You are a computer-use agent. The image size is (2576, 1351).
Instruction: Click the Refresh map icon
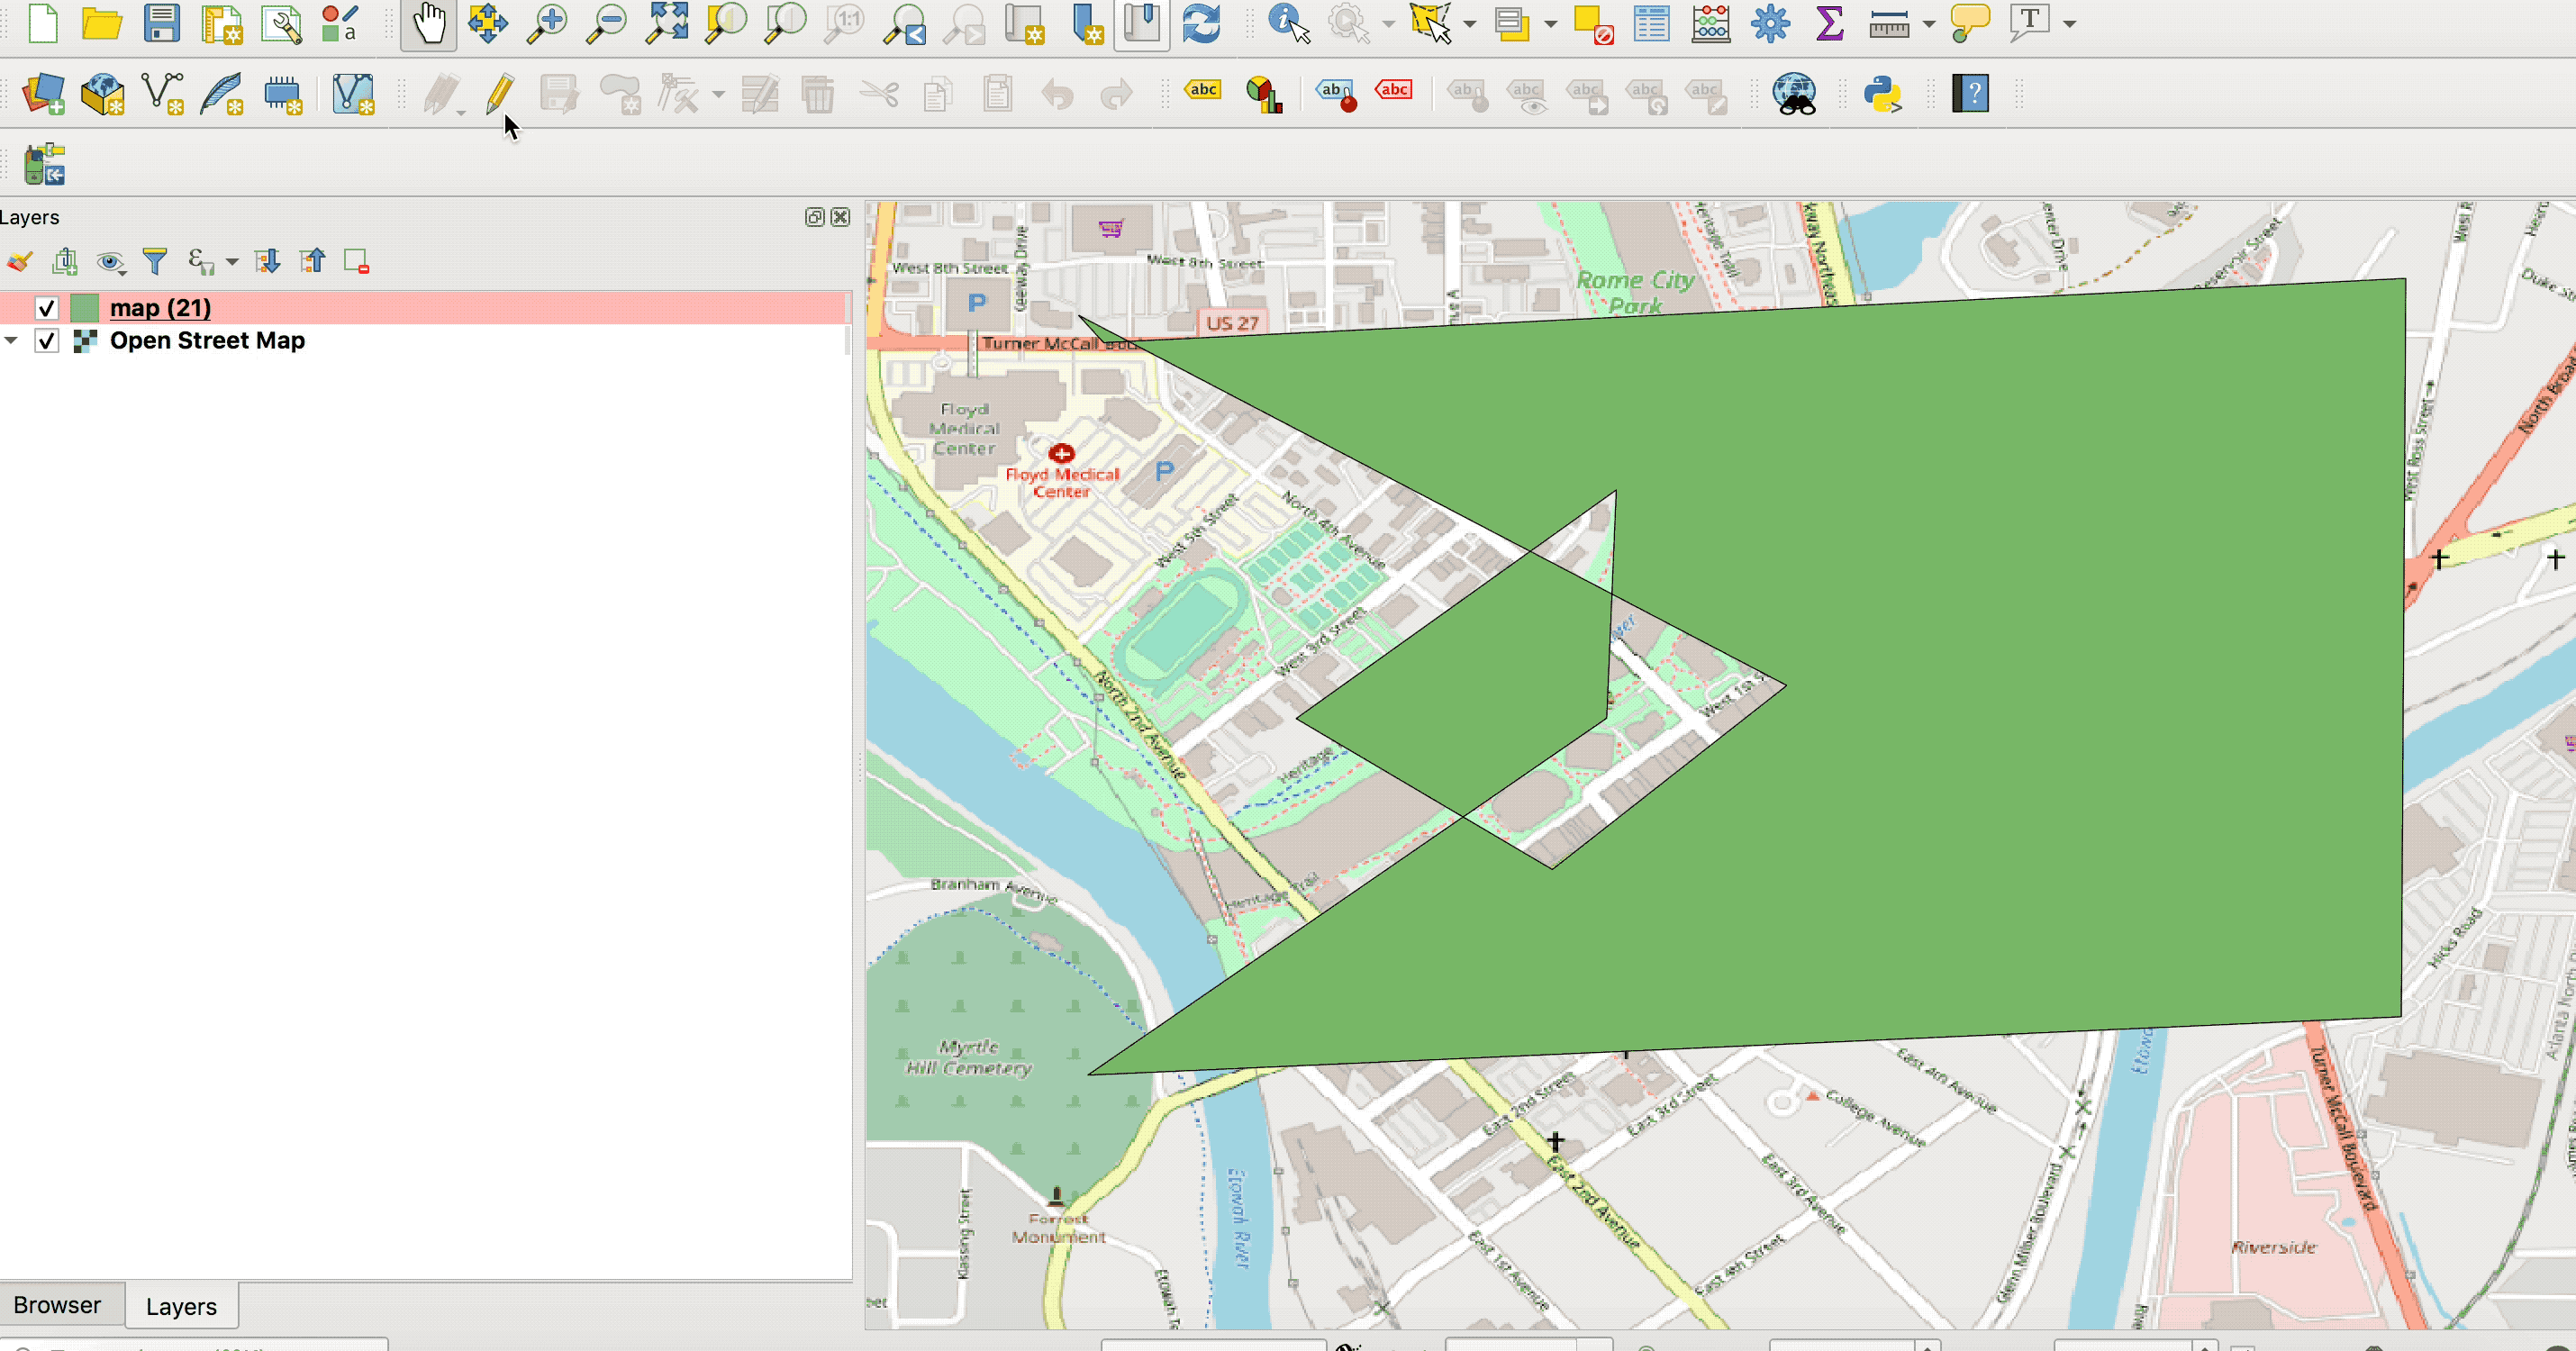point(1200,23)
